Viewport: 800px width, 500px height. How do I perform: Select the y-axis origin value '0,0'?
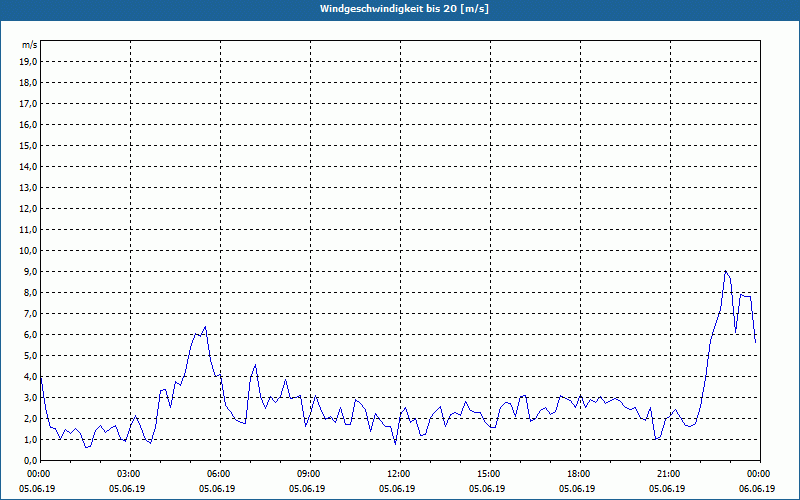click(x=30, y=461)
